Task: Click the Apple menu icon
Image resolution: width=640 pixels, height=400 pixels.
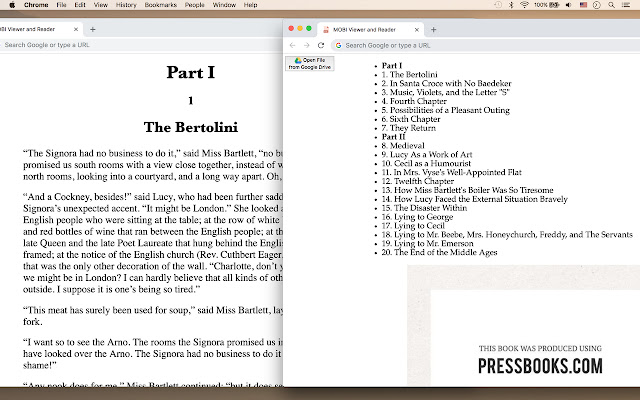Action: click(x=10, y=5)
